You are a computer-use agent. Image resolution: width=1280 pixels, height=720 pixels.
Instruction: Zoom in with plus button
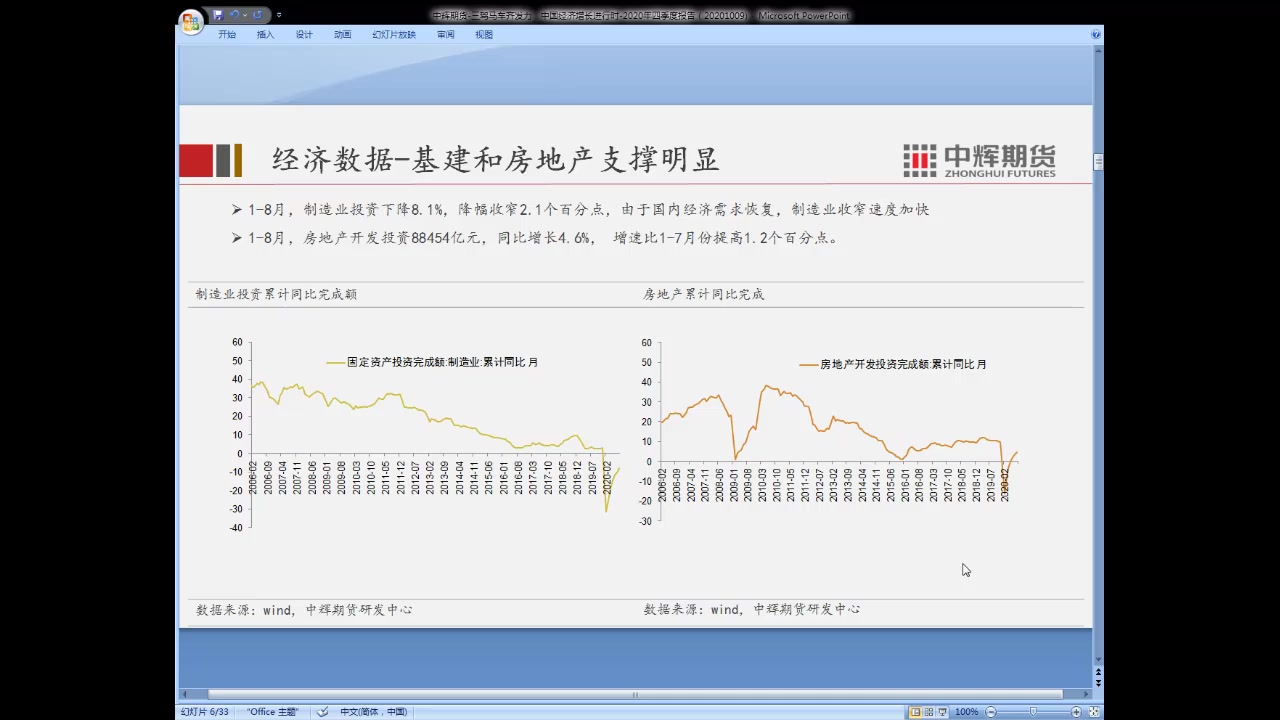1076,712
